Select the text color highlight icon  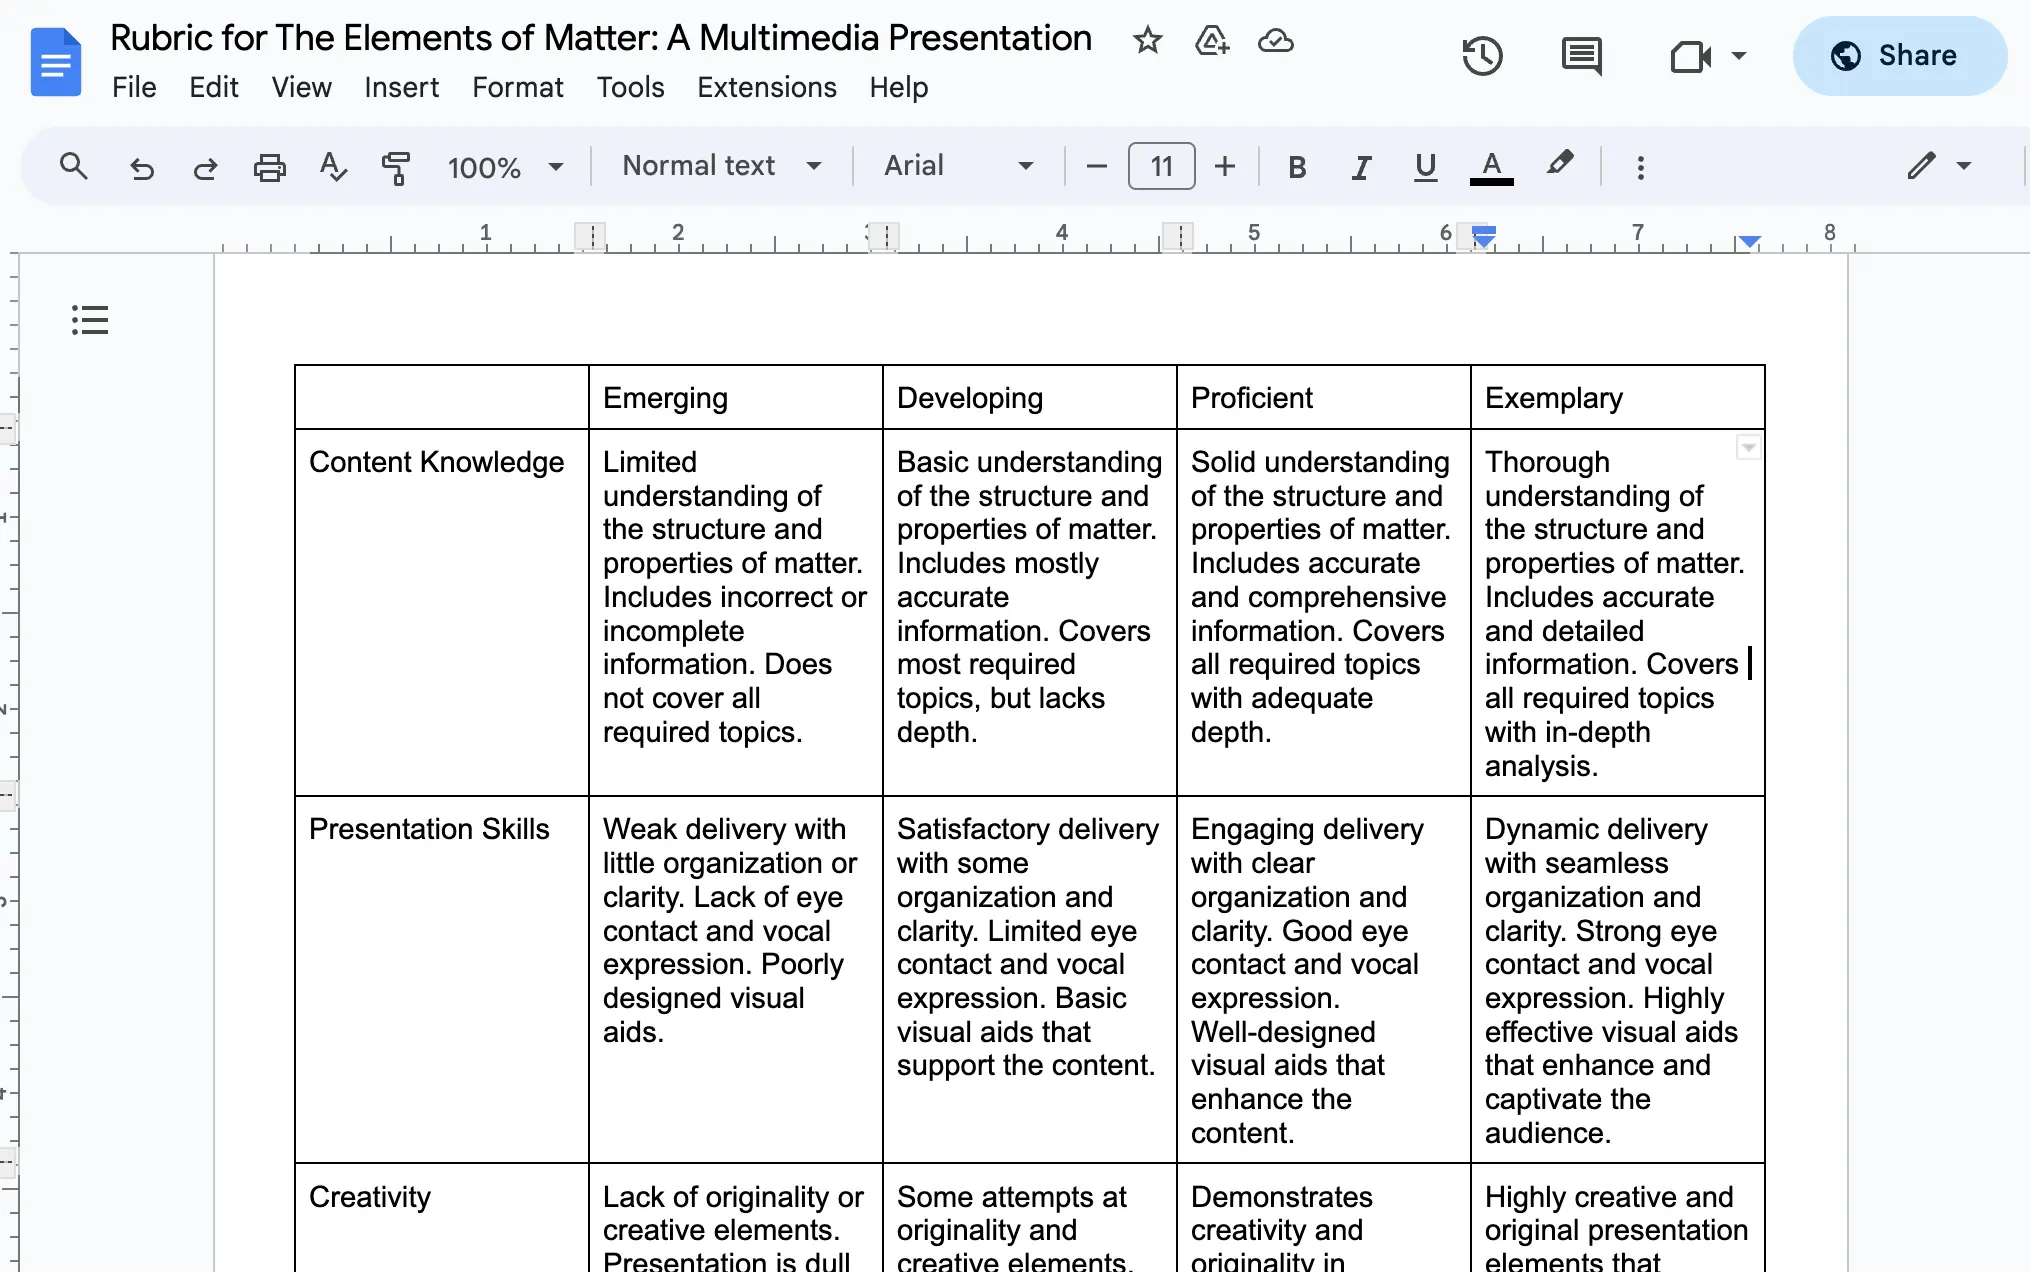[1558, 166]
